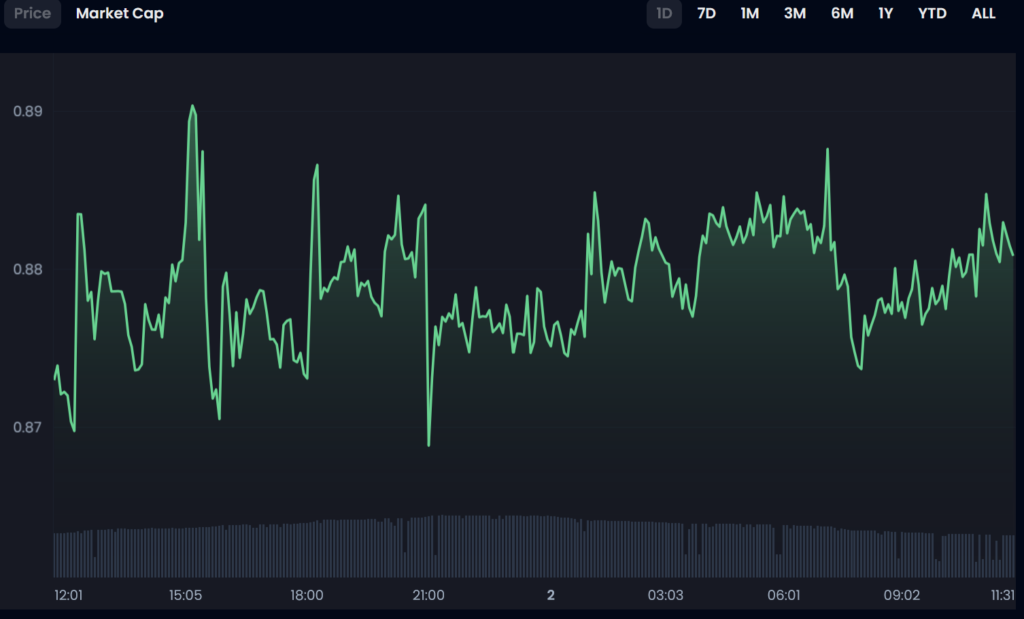
Task: Set chart range to 3M
Action: [794, 14]
